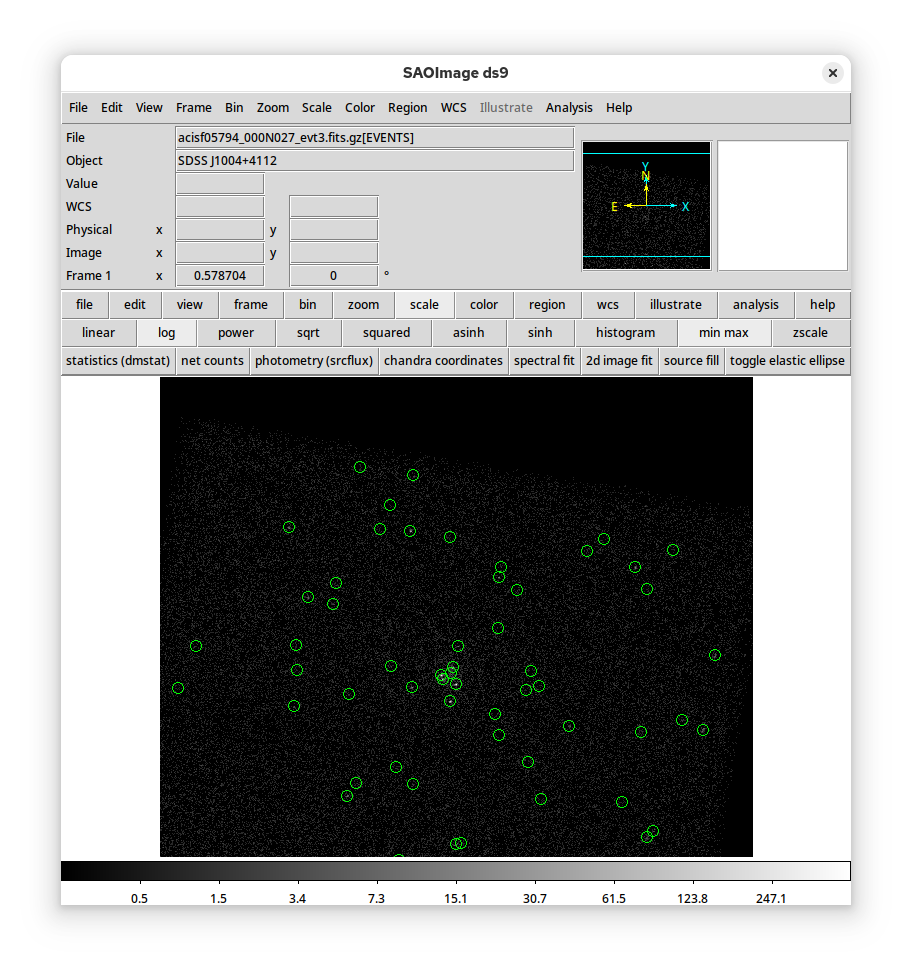Select power scale
Viewport: 912px width, 972px height.
click(236, 333)
